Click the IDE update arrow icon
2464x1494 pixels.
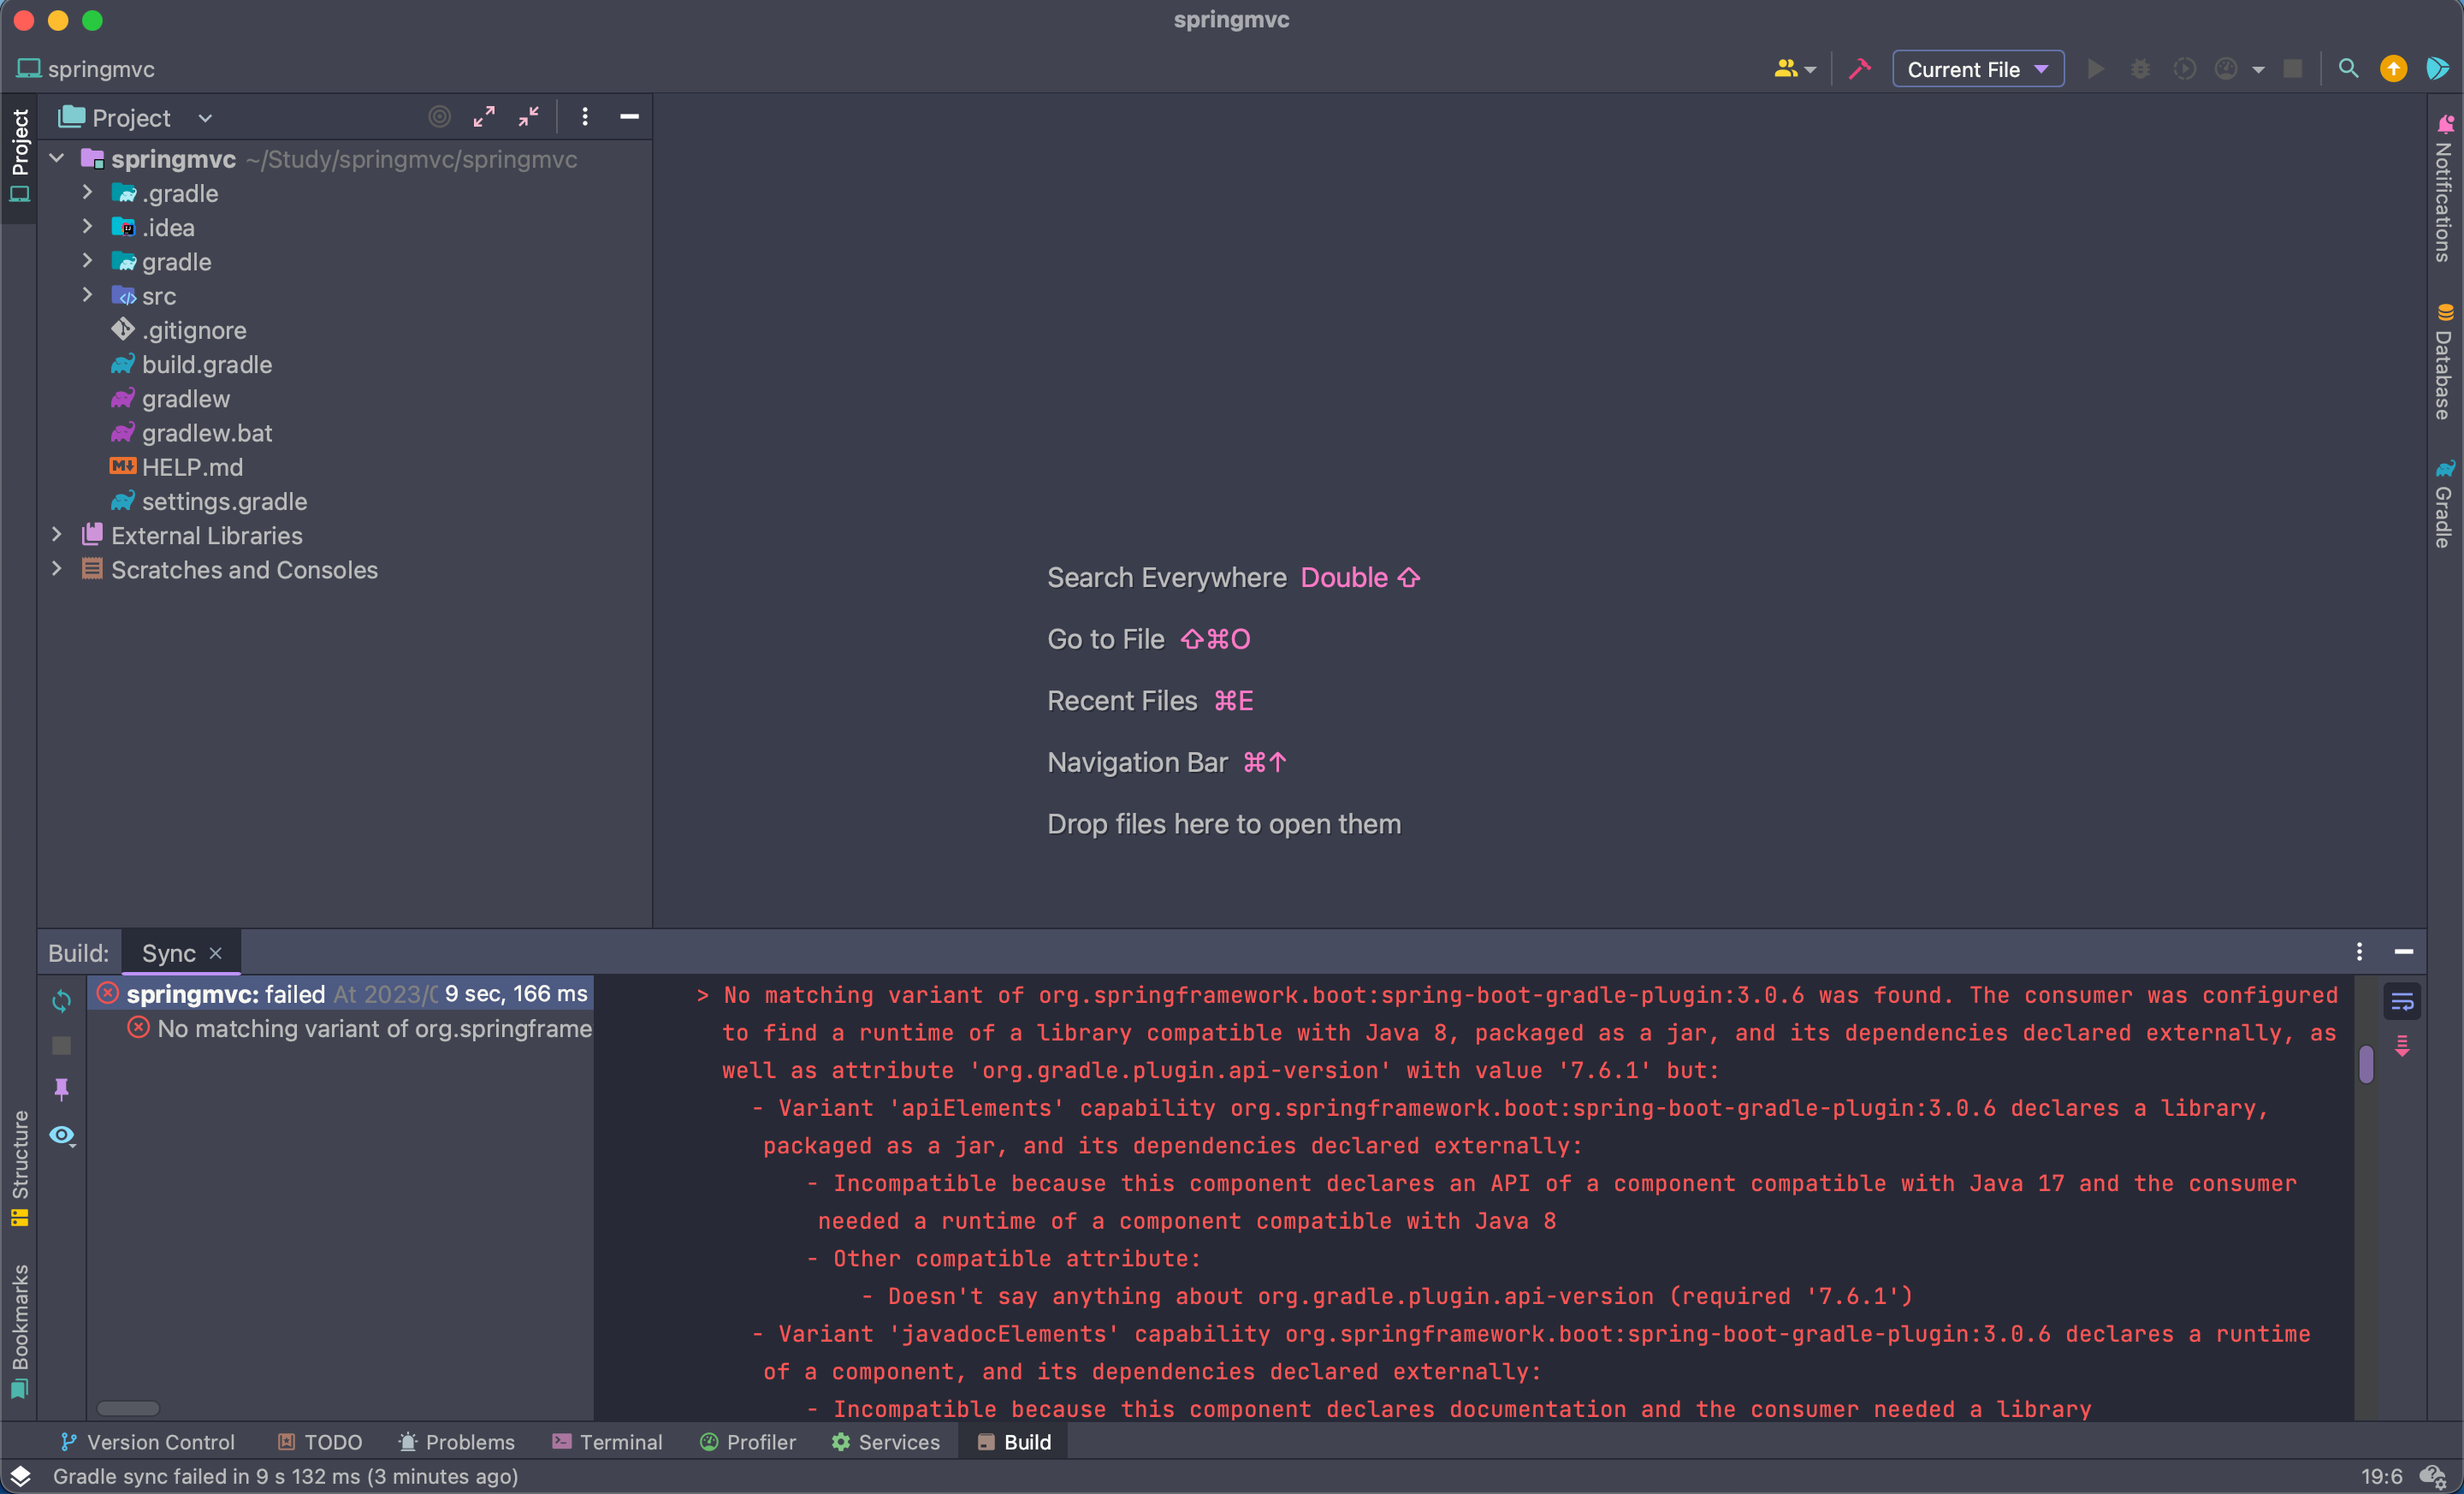tap(2393, 69)
